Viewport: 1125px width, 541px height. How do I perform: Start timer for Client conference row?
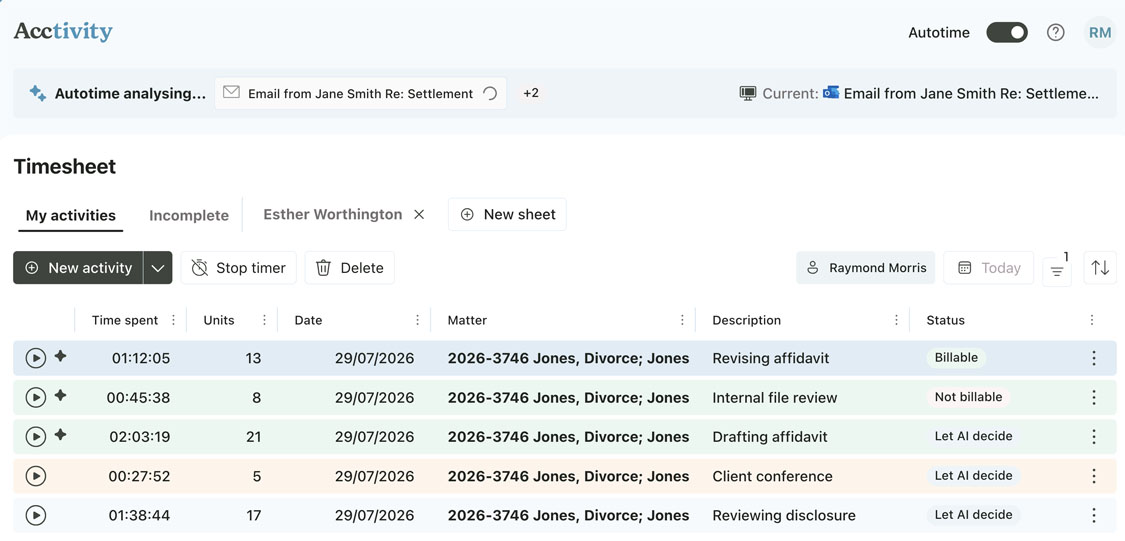[36, 476]
